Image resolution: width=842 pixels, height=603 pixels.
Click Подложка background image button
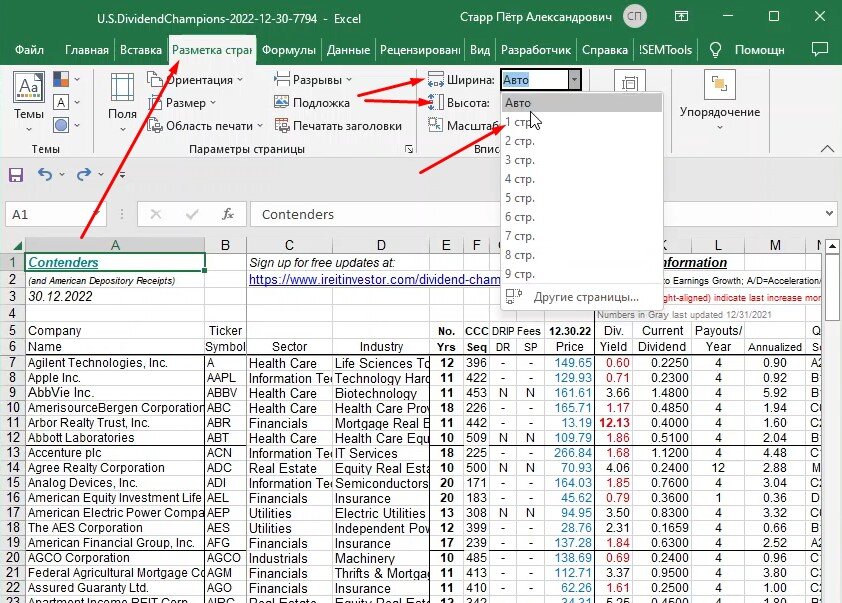point(312,103)
